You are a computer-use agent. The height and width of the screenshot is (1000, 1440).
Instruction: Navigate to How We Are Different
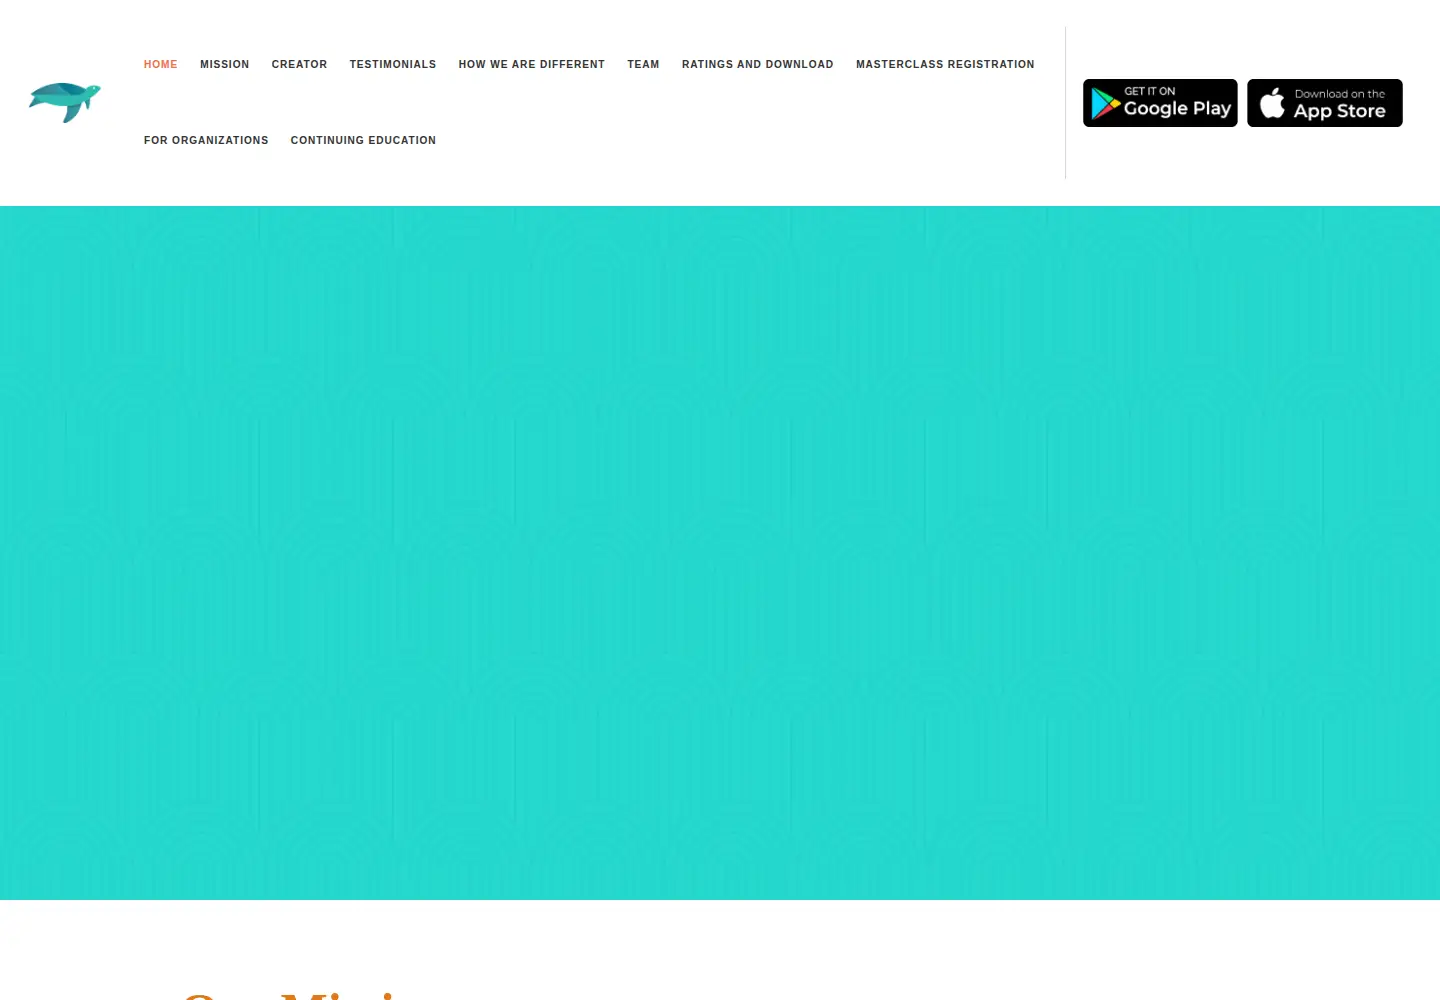(532, 64)
